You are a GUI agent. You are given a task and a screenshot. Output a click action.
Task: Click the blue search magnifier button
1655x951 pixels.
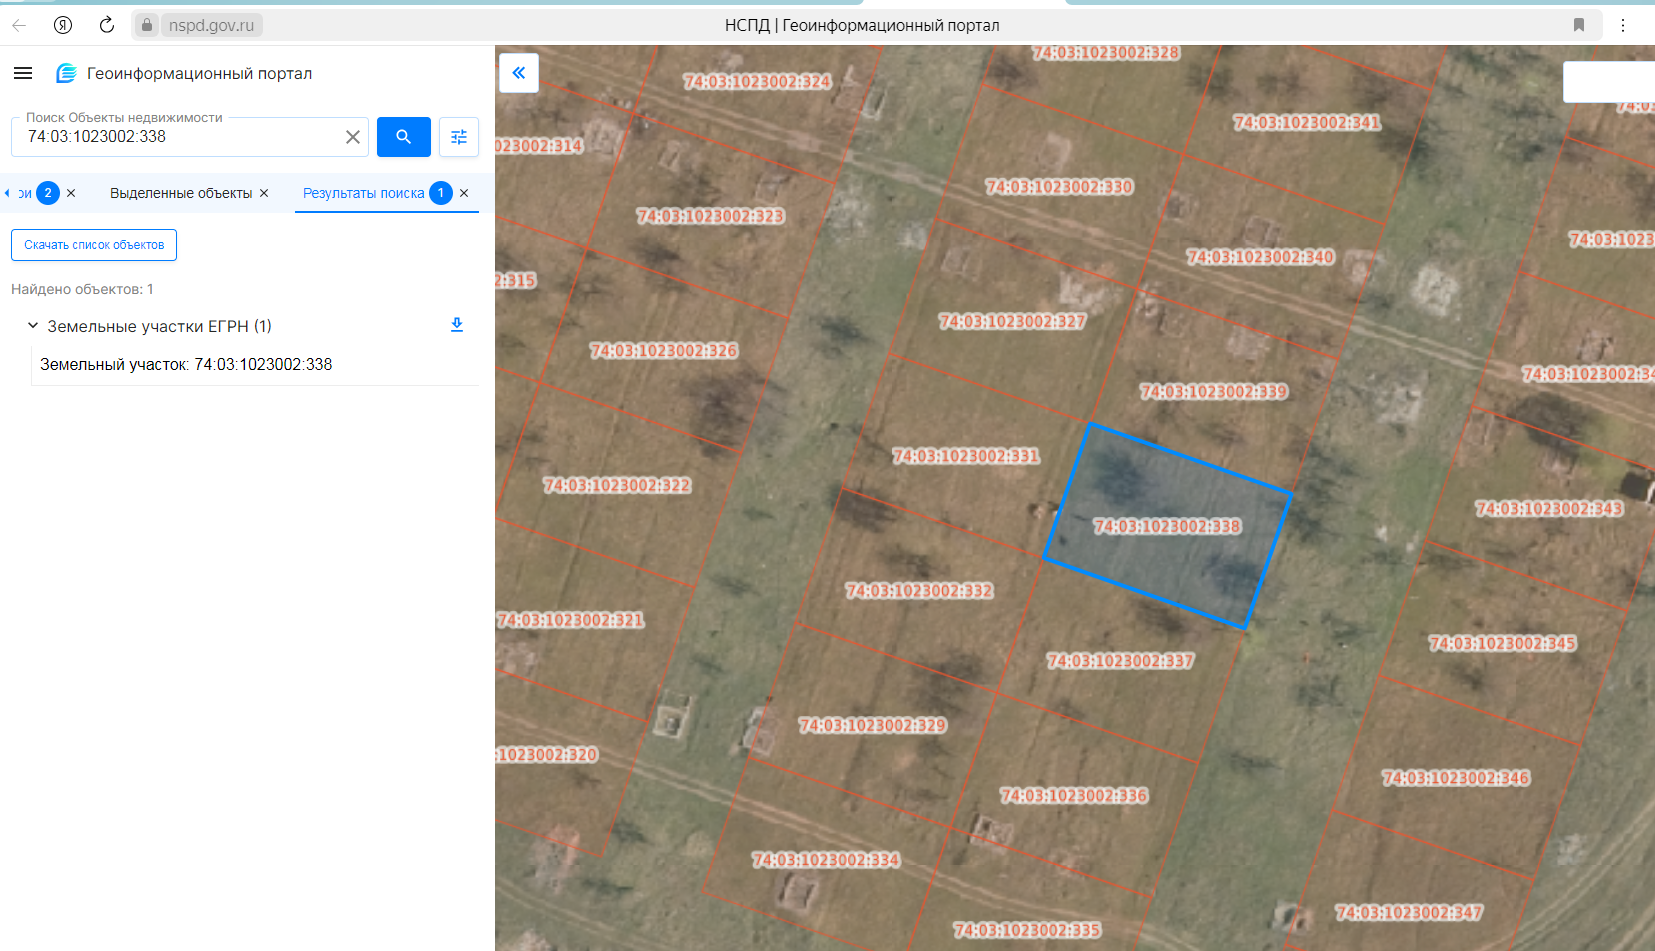click(x=404, y=137)
